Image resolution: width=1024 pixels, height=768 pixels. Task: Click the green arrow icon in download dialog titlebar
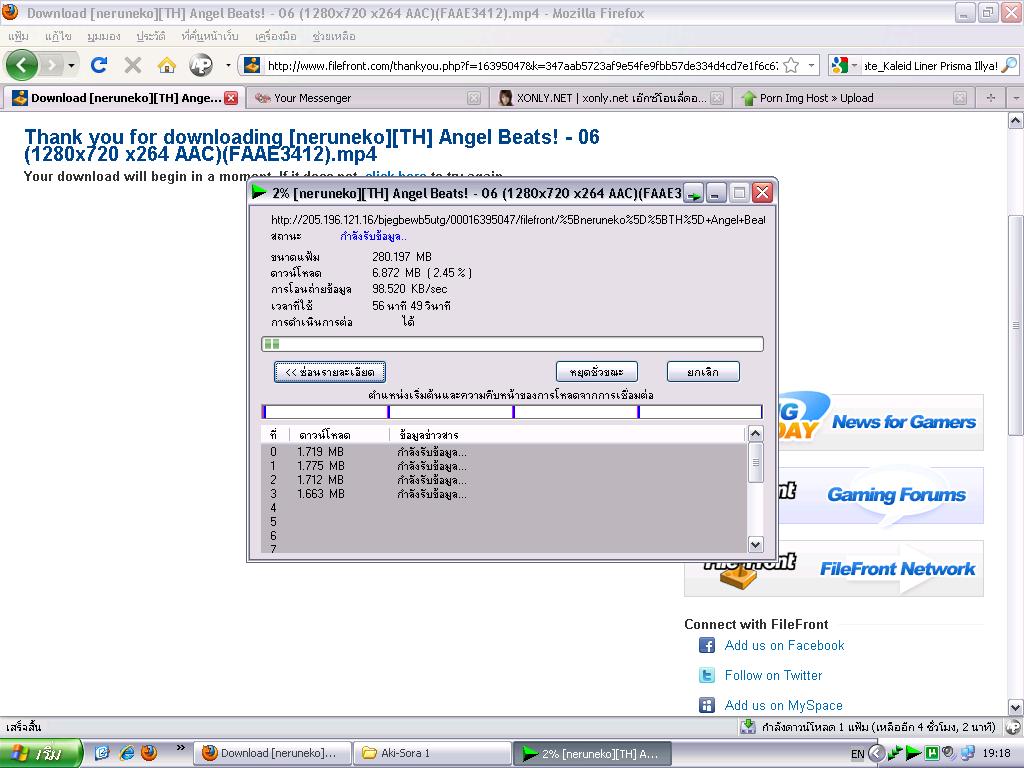[x=694, y=193]
